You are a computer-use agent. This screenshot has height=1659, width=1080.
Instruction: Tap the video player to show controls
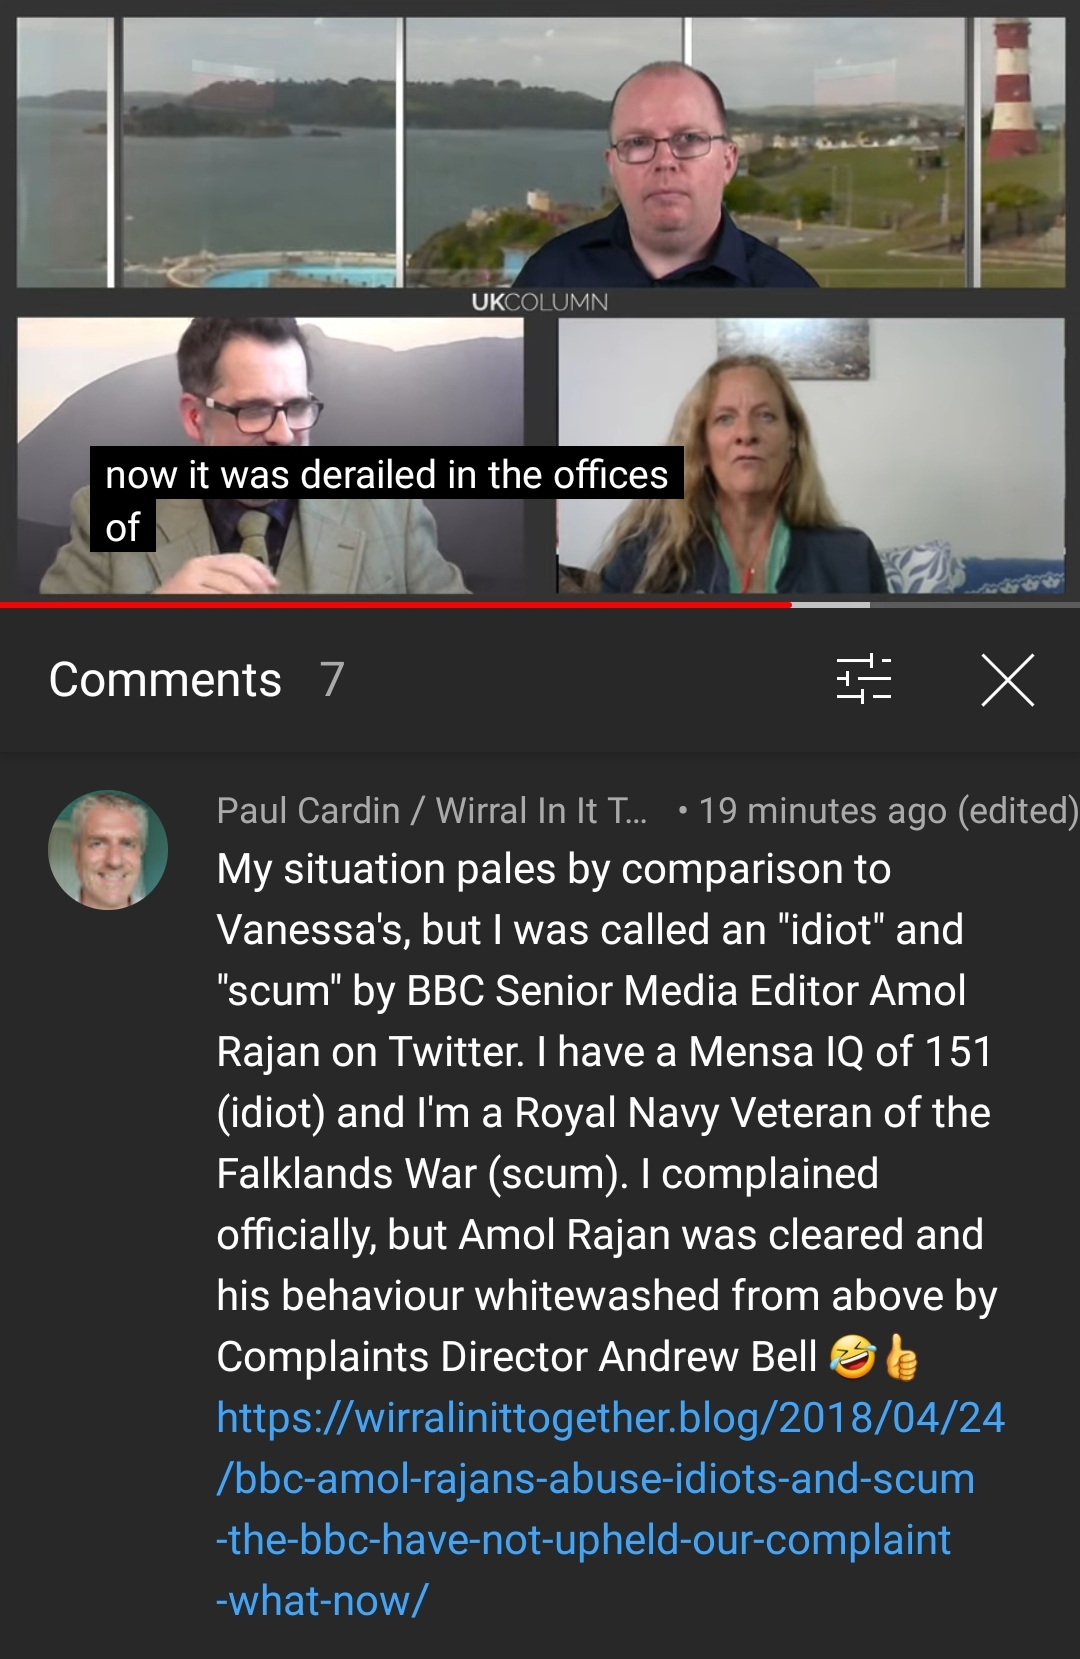coord(540,300)
